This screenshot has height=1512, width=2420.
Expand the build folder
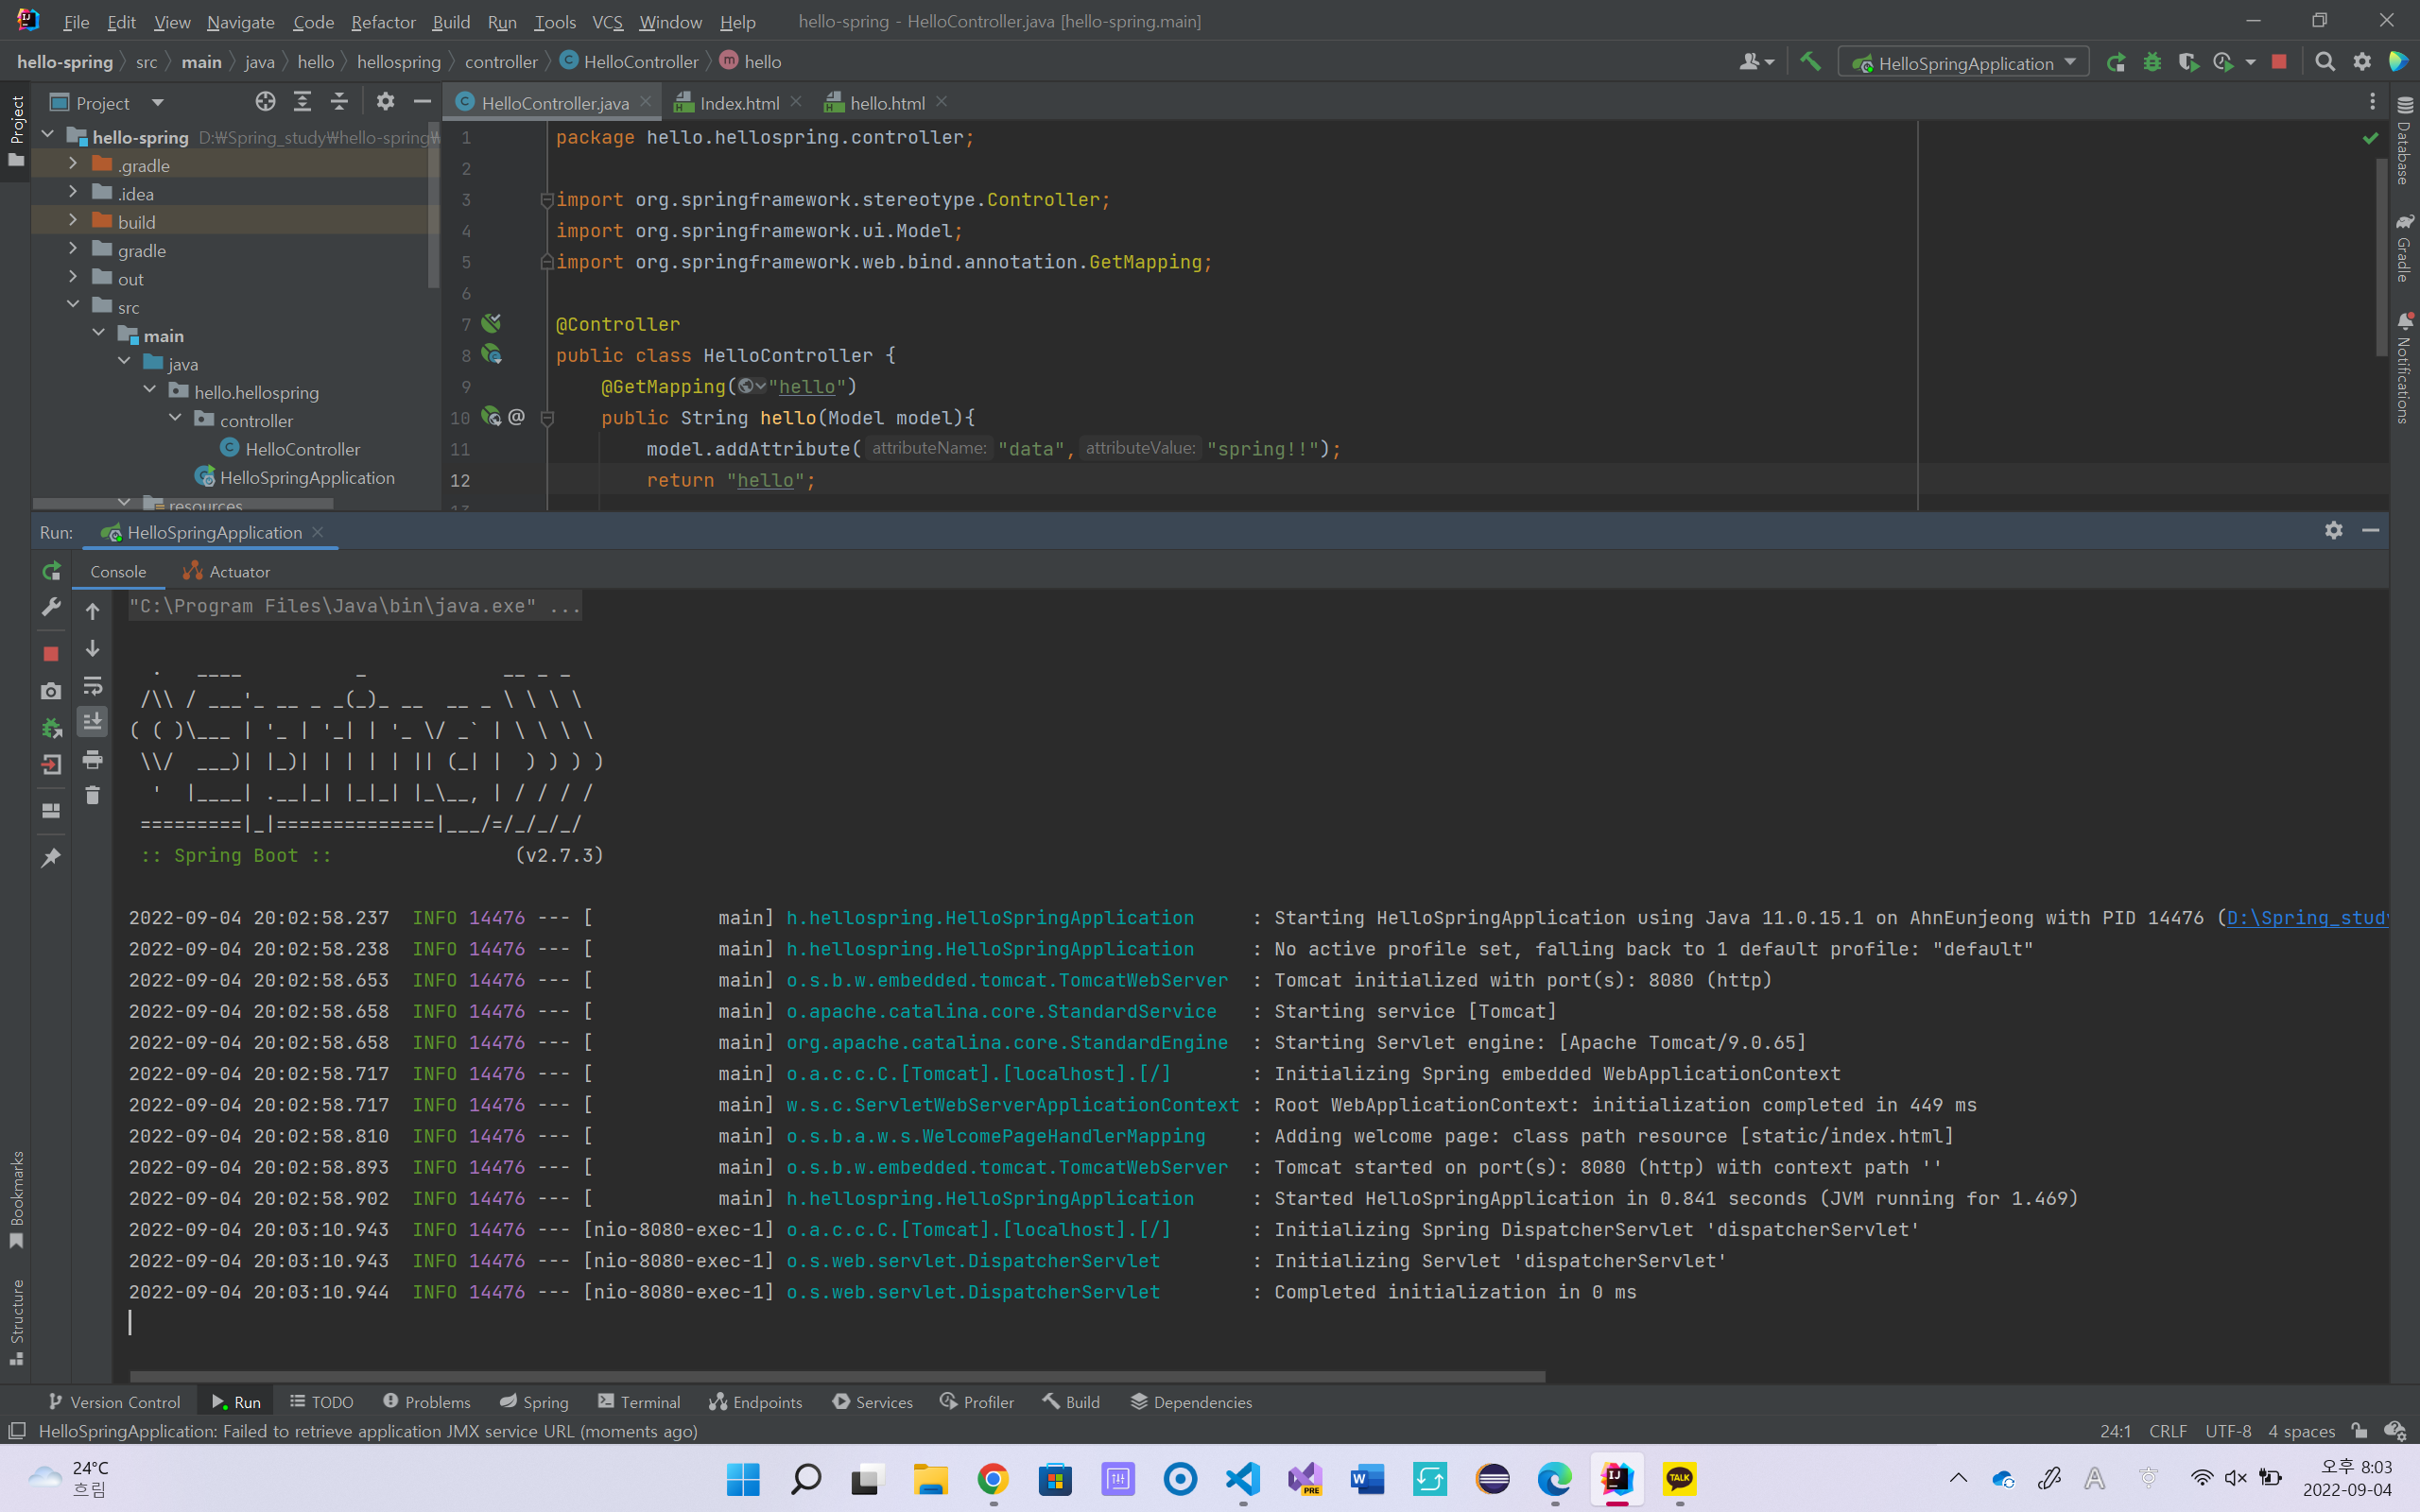[x=73, y=220]
